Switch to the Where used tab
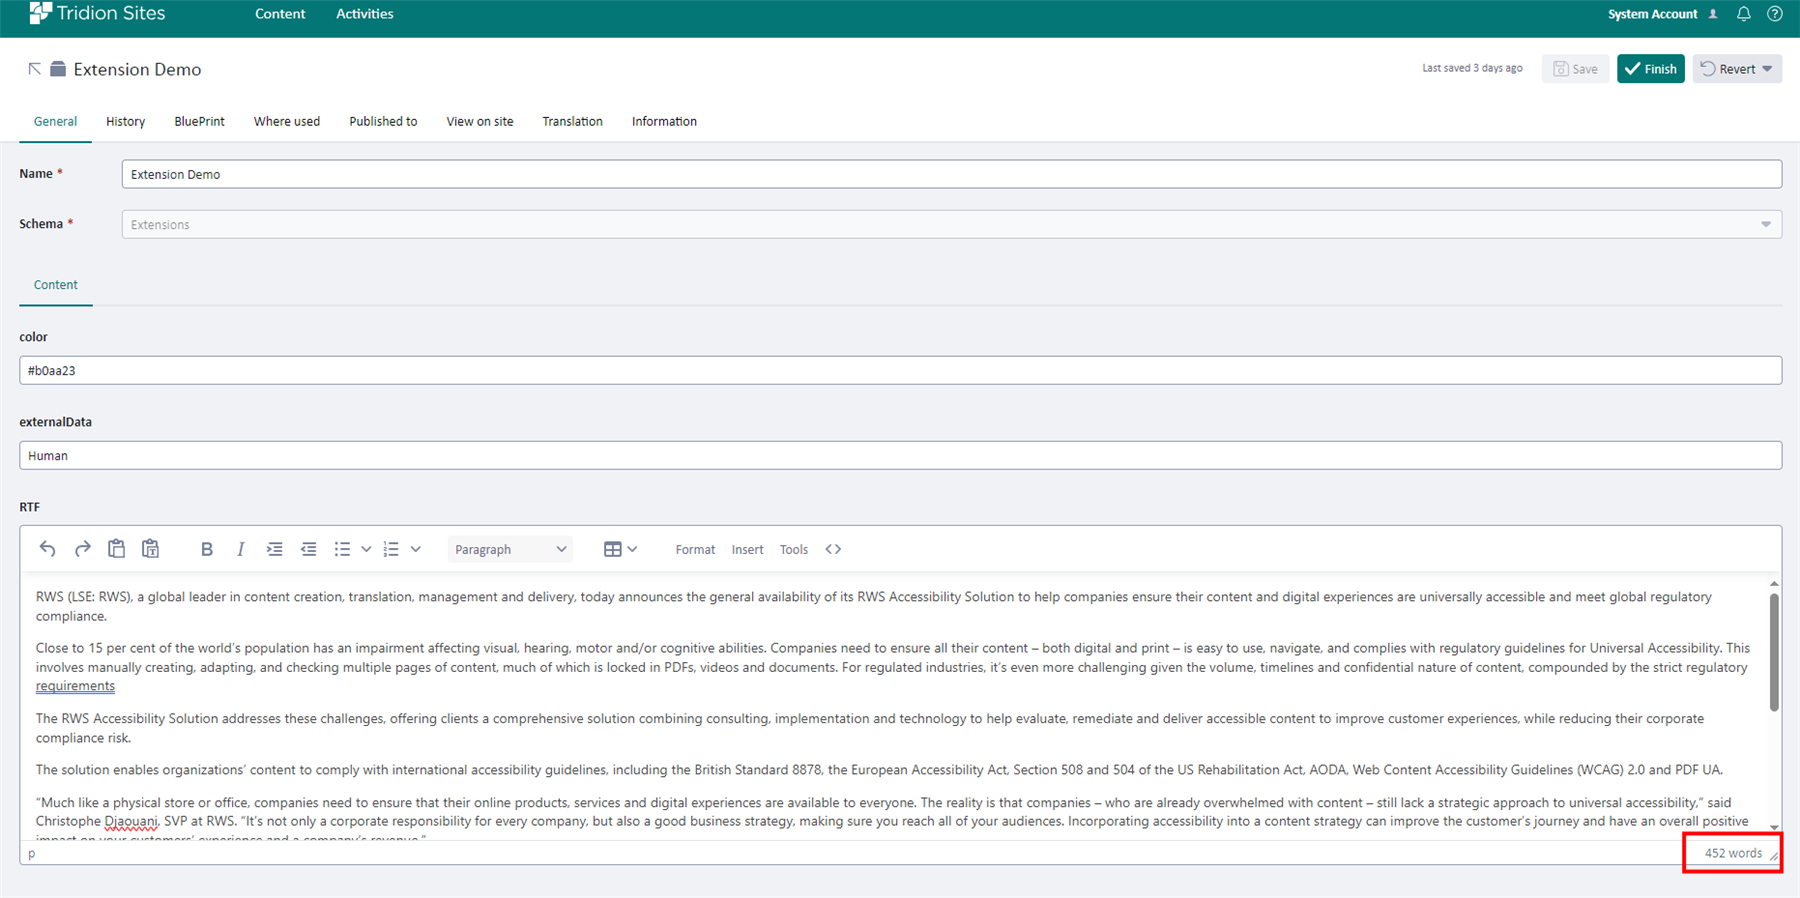 pyautogui.click(x=287, y=121)
